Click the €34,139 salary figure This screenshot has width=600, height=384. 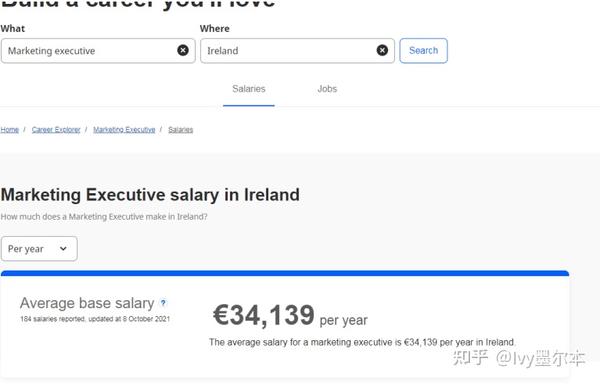coord(264,316)
